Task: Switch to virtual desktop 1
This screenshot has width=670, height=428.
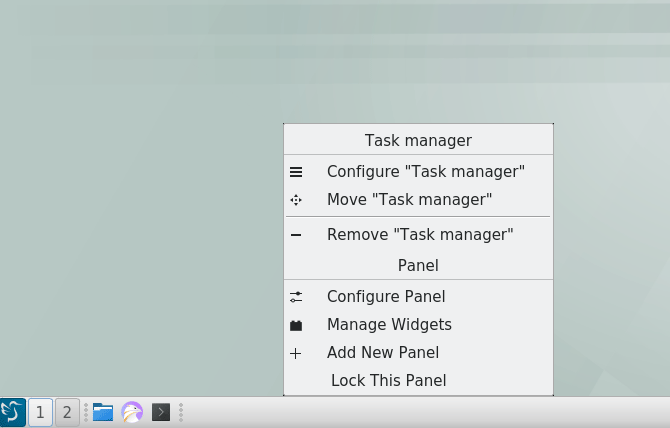Action: point(41,412)
